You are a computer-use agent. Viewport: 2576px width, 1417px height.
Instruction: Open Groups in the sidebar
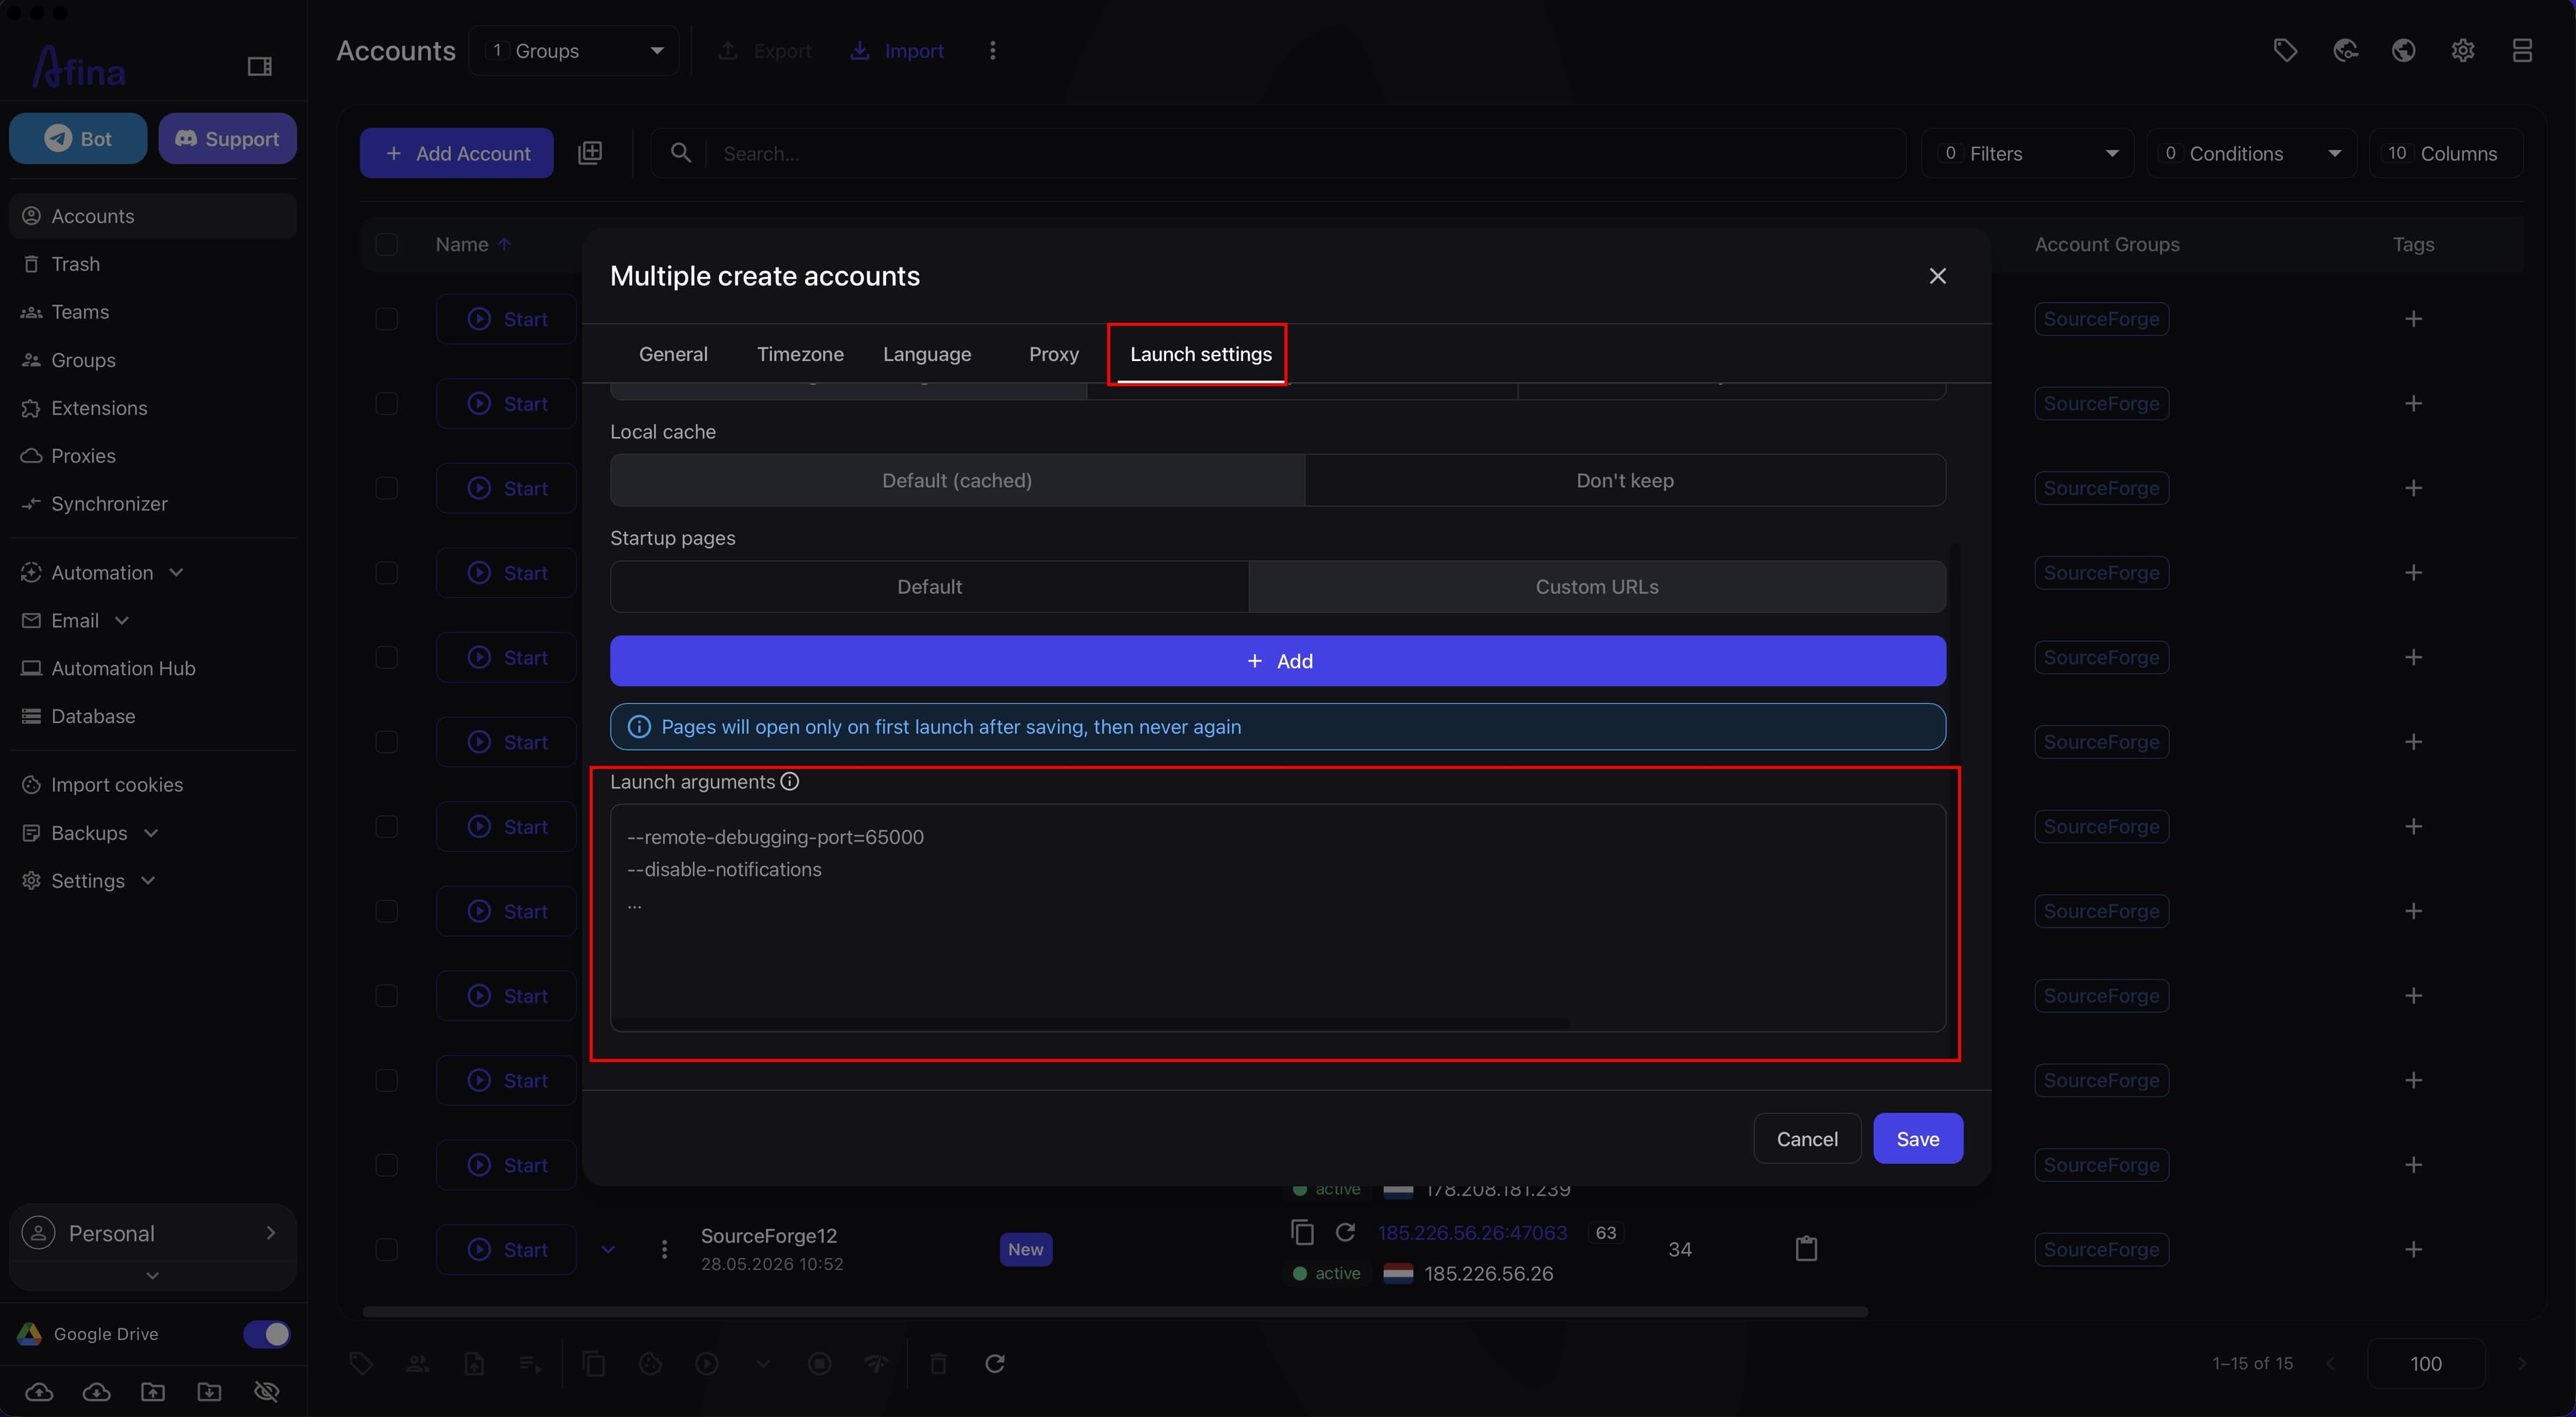point(153,360)
